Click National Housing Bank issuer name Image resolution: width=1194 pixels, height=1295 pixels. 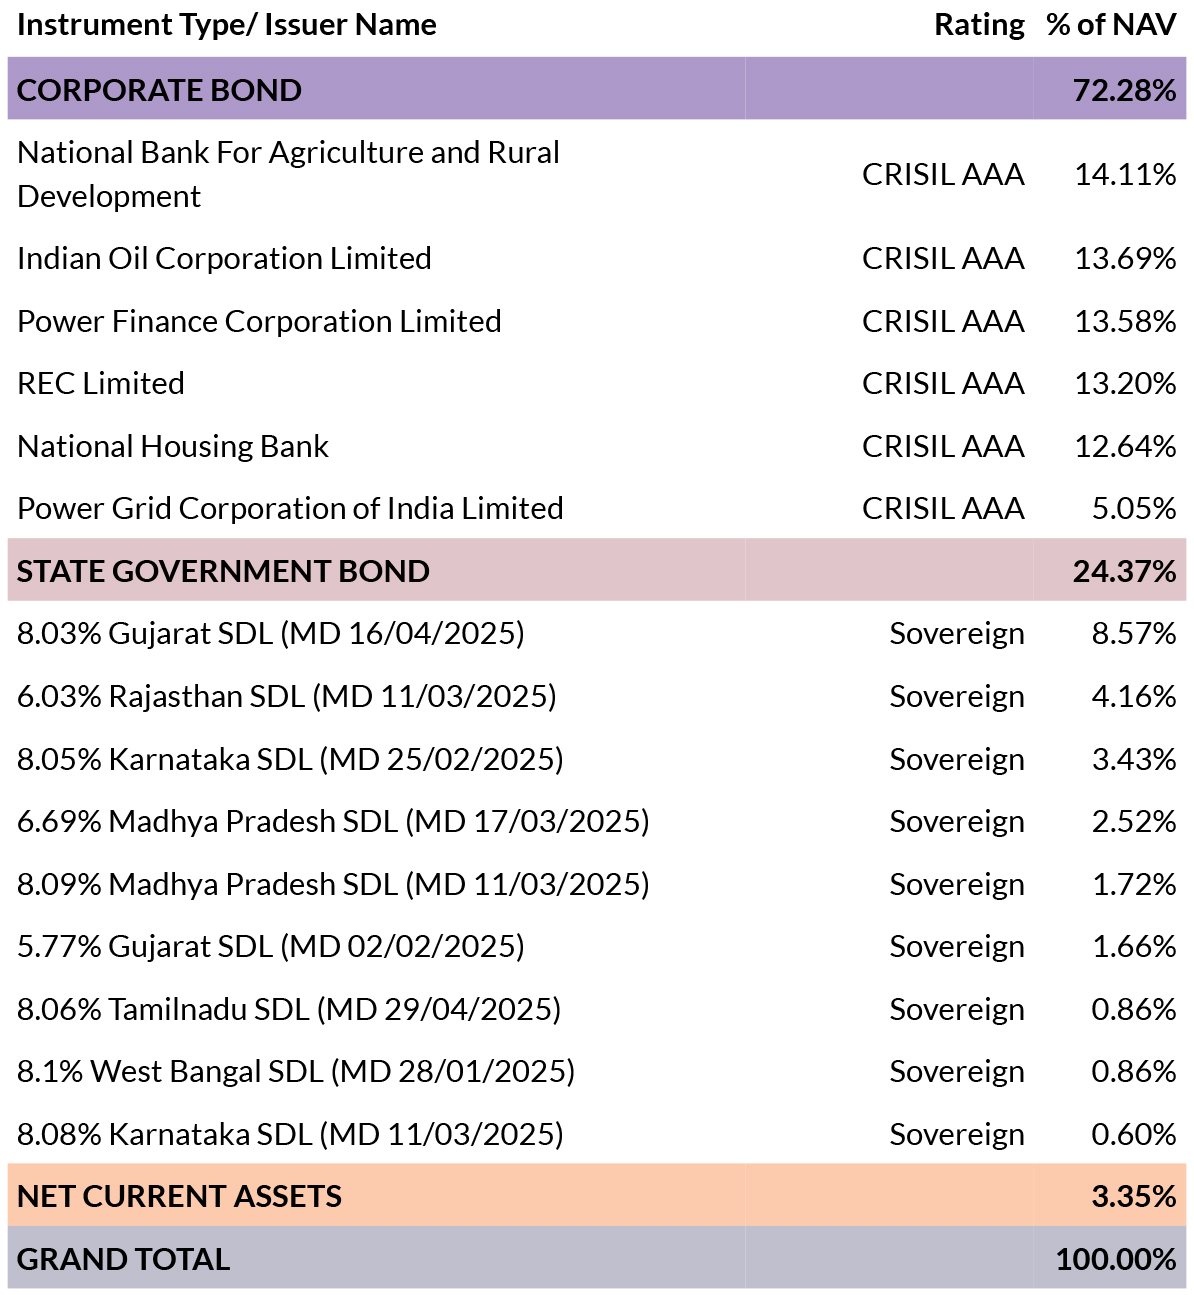[x=173, y=446]
